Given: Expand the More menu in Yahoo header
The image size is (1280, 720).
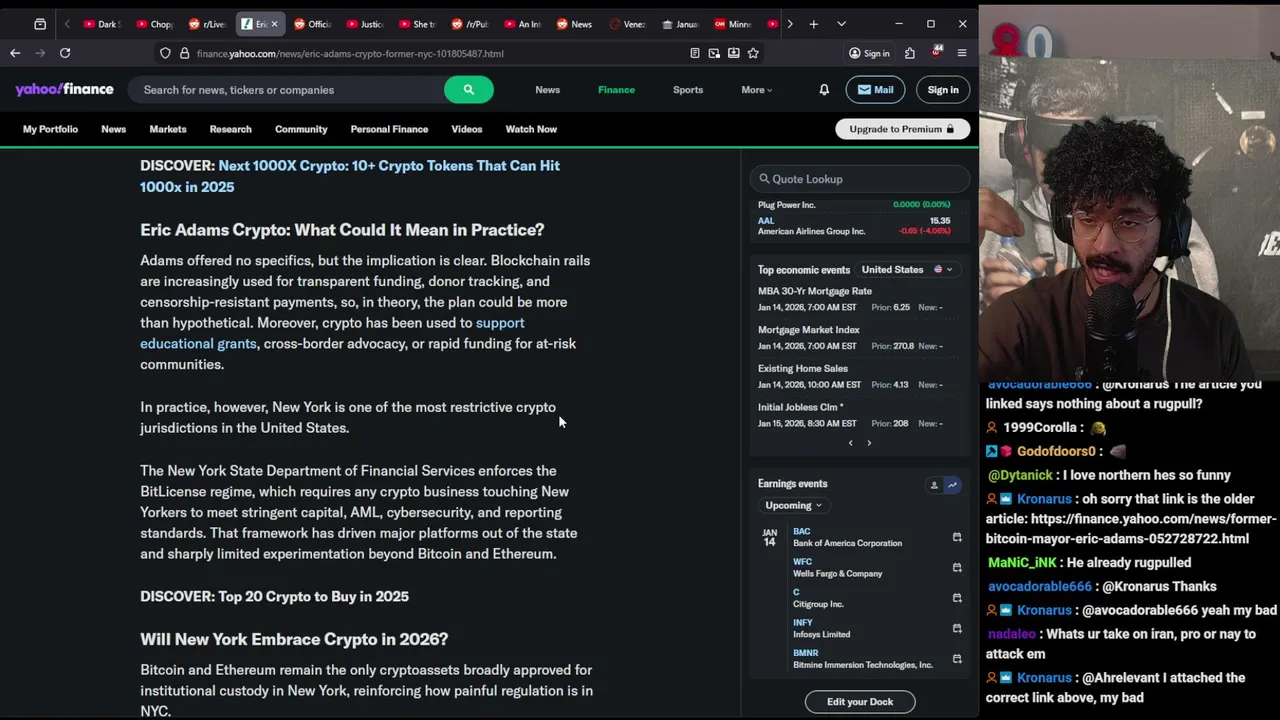Looking at the screenshot, I should [x=756, y=89].
